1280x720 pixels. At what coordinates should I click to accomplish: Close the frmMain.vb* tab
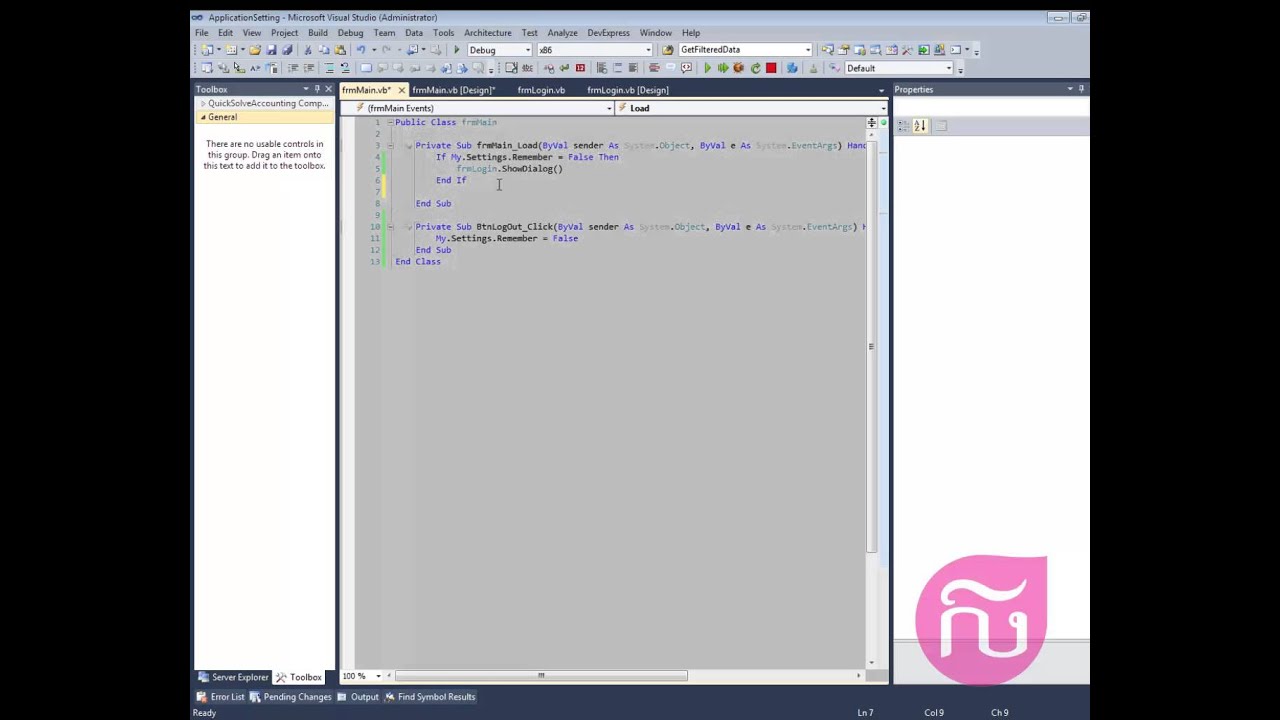coord(401,90)
